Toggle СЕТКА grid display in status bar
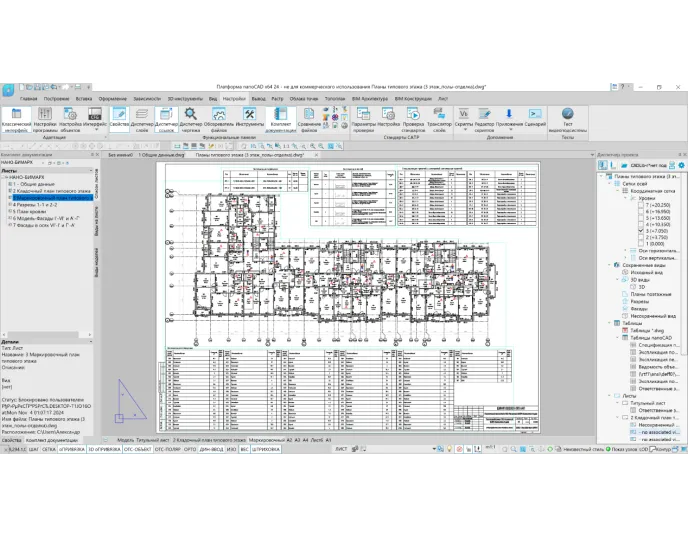Image resolution: width=688 pixels, height=537 pixels. [x=46, y=450]
